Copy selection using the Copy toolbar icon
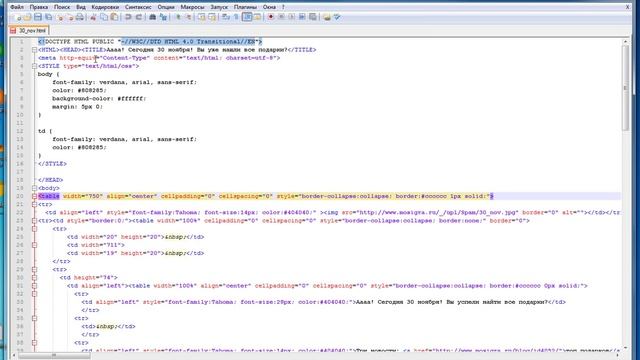Viewport: 640px width, 360px height. (104, 17)
